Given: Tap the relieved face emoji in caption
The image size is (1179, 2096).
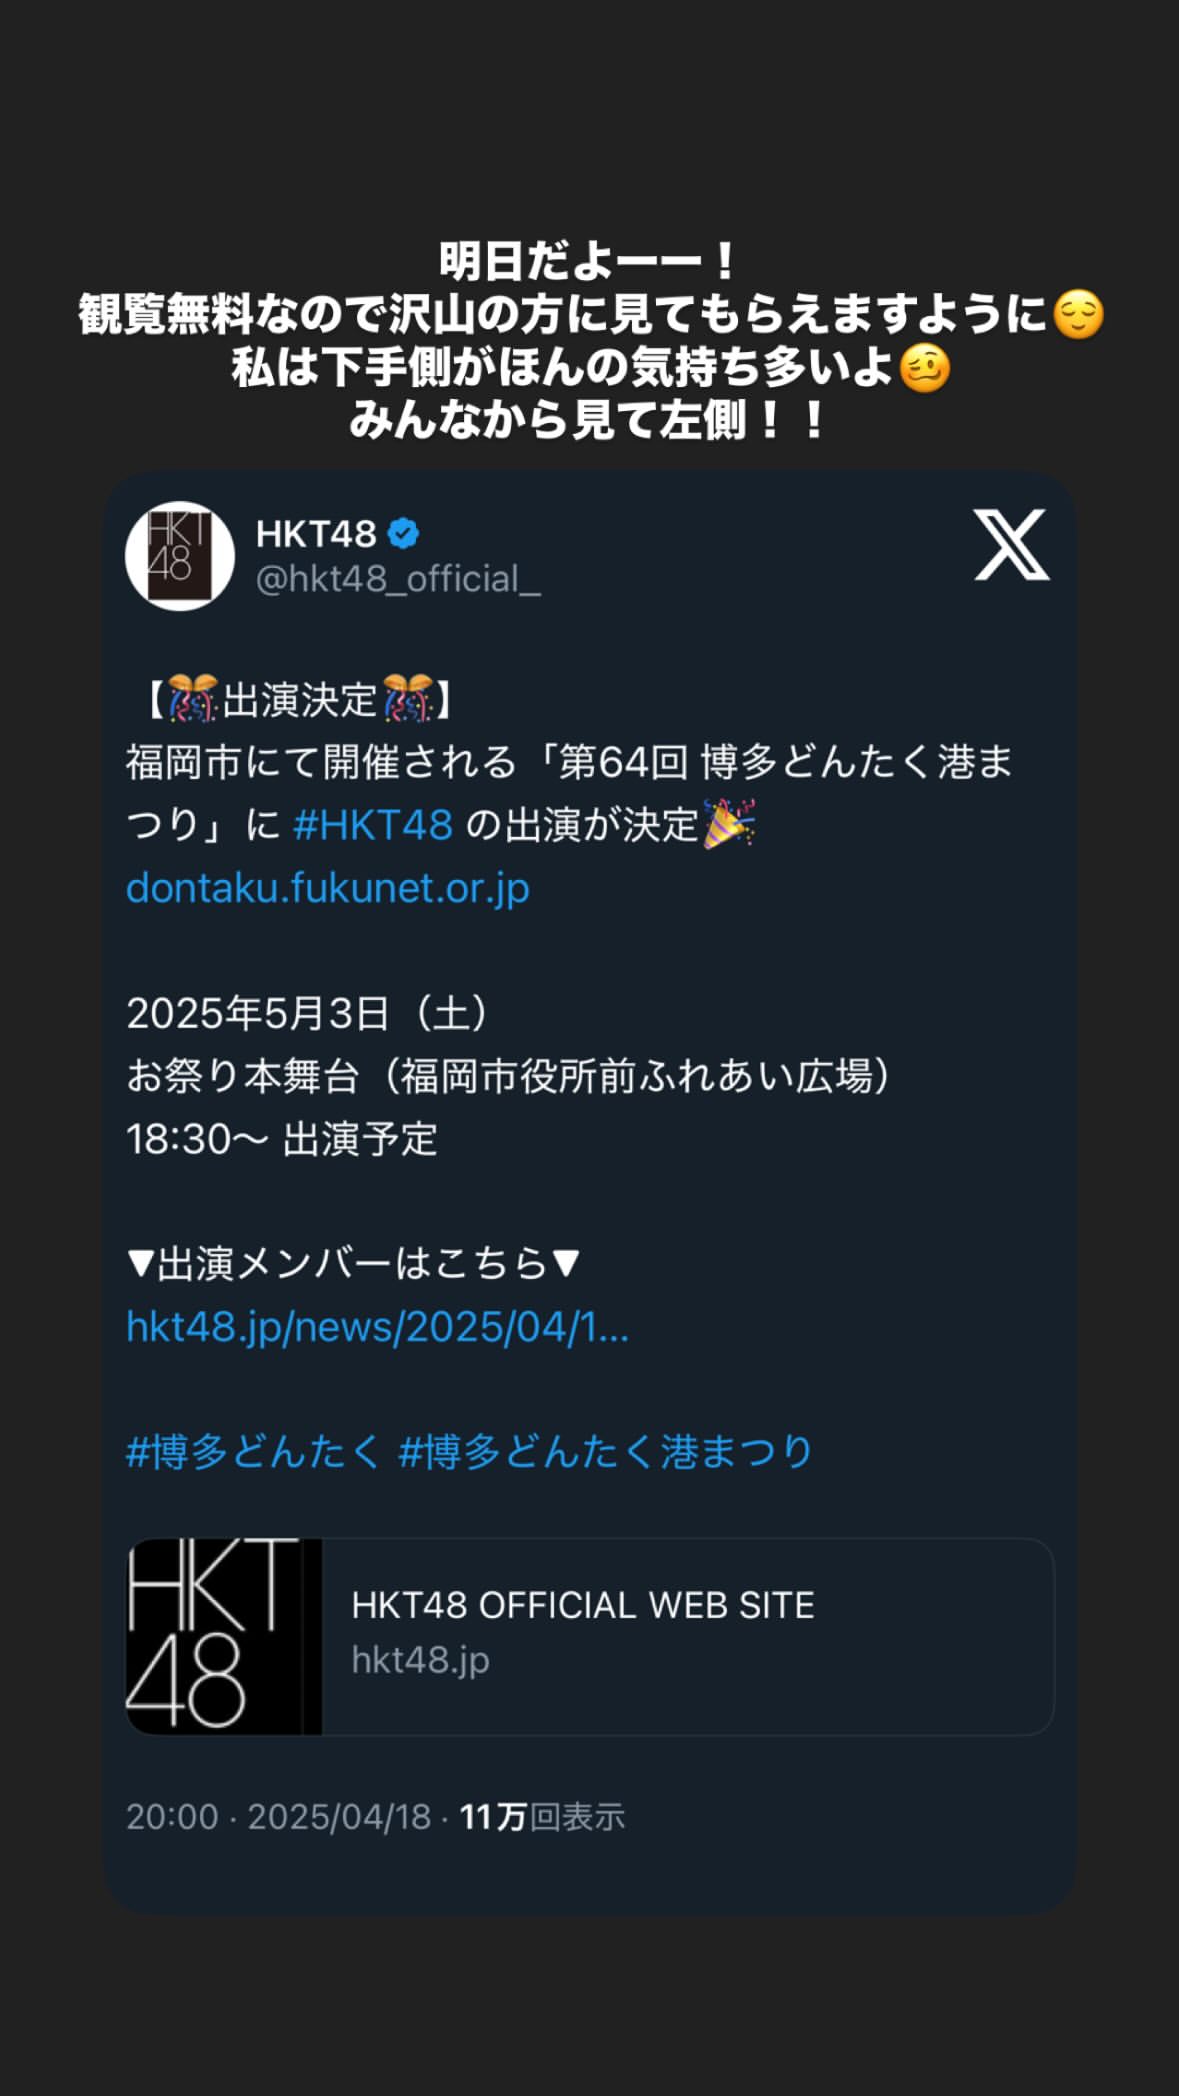Looking at the screenshot, I should 1079,314.
